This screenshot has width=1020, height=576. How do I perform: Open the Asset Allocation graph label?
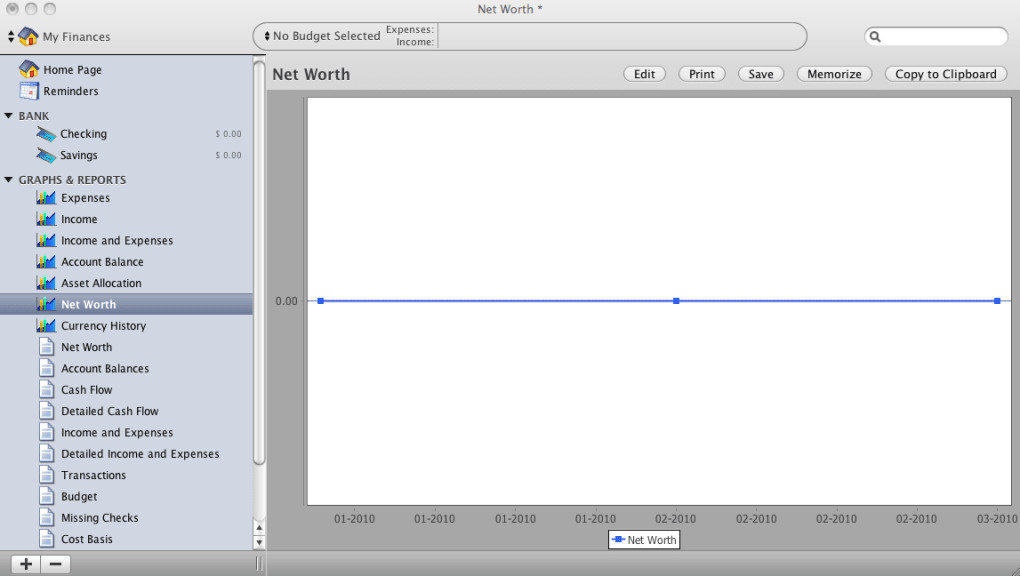pyautogui.click(x=101, y=283)
